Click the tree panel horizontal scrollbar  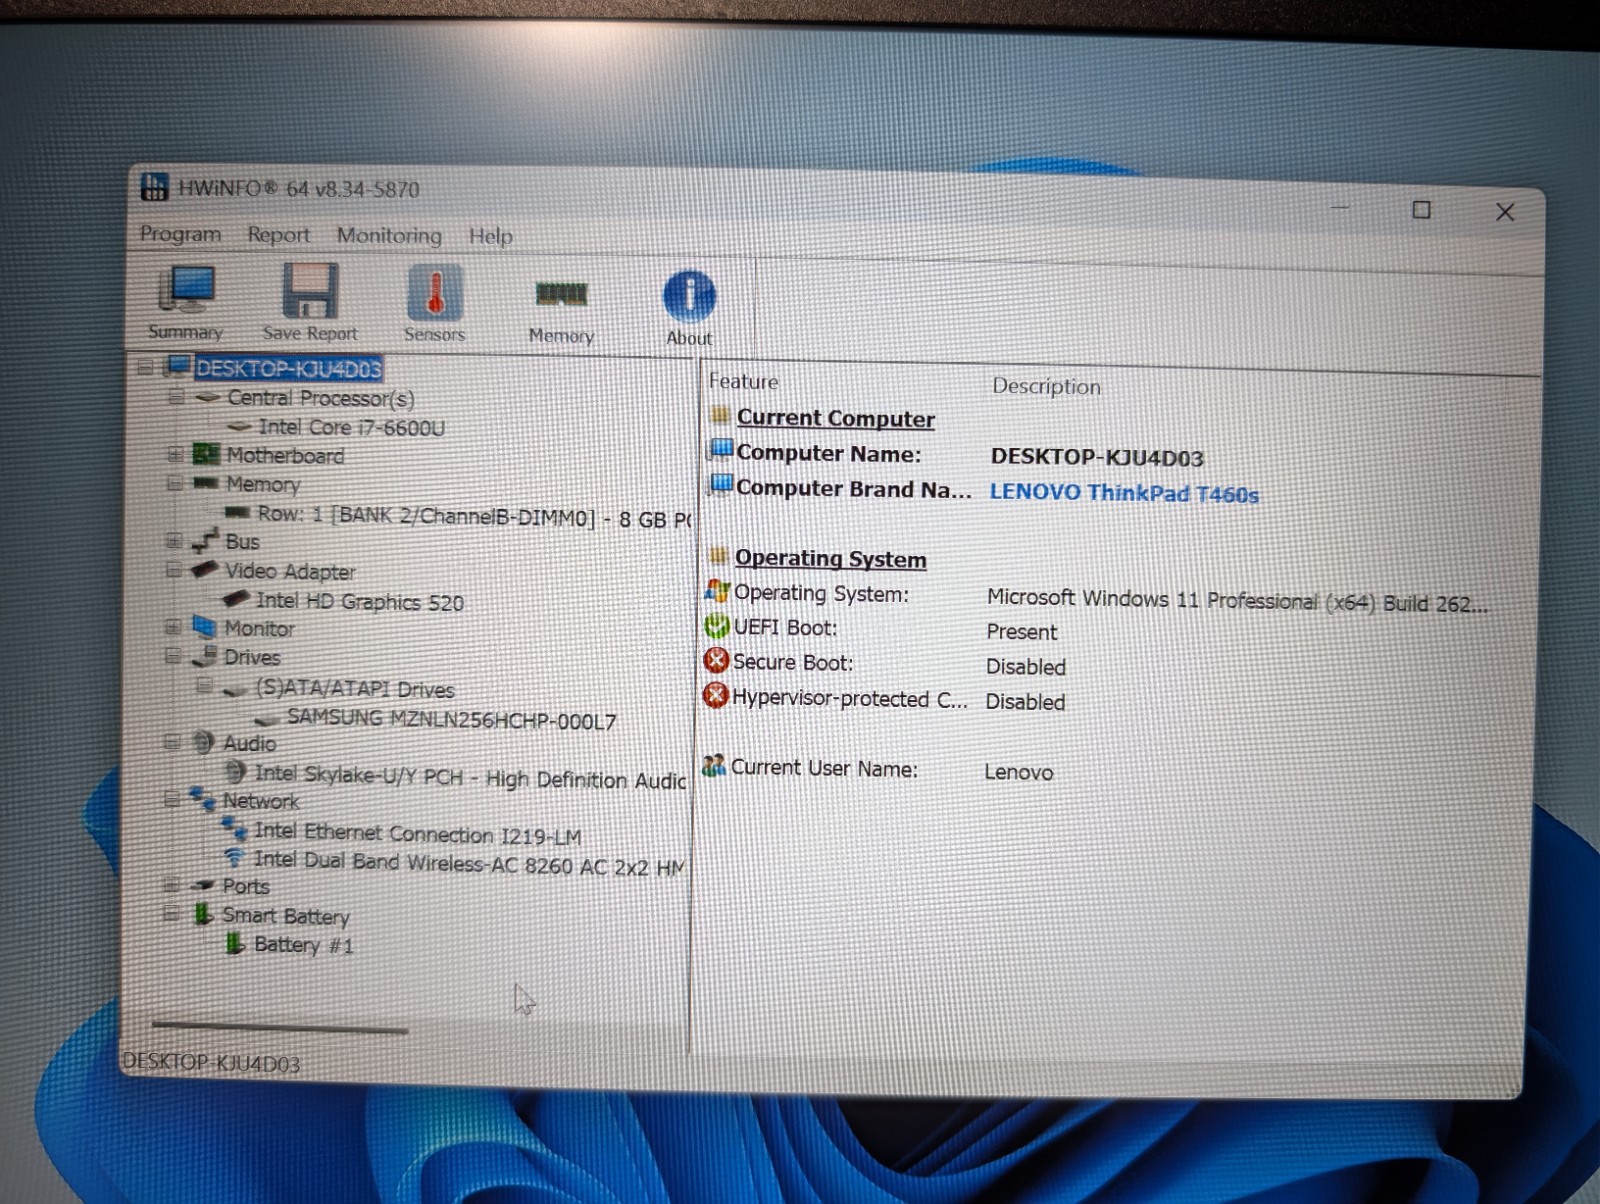tap(280, 1026)
